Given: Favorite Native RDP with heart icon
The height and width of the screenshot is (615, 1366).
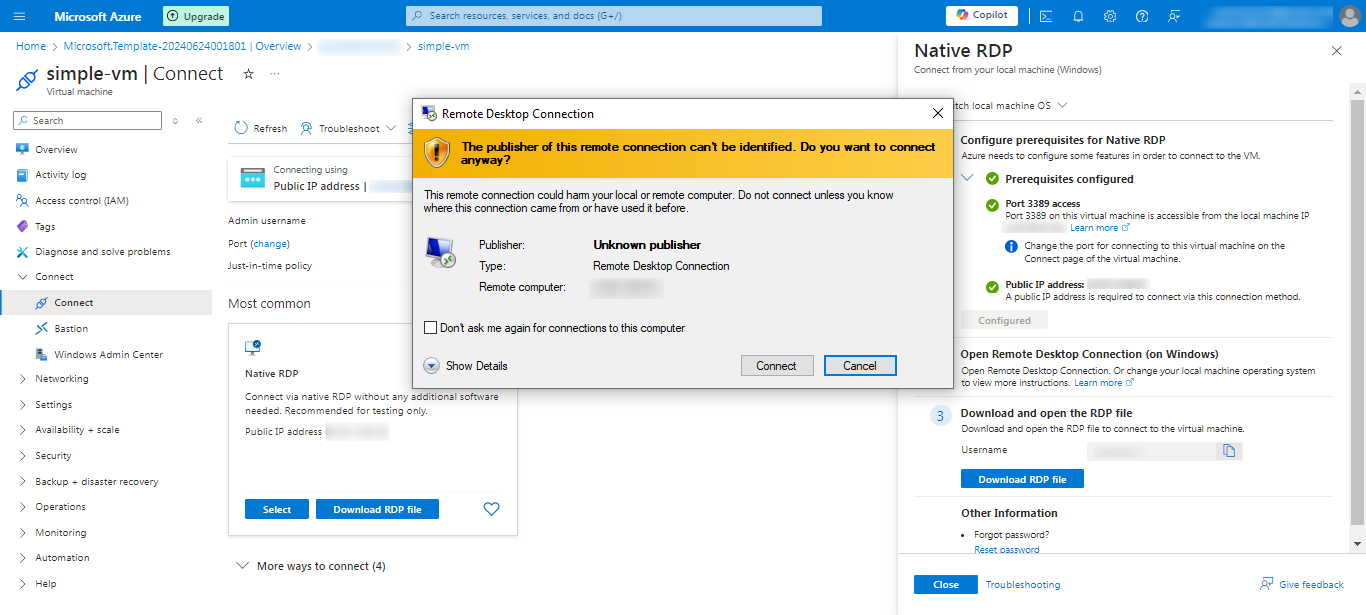Looking at the screenshot, I should pyautogui.click(x=491, y=509).
